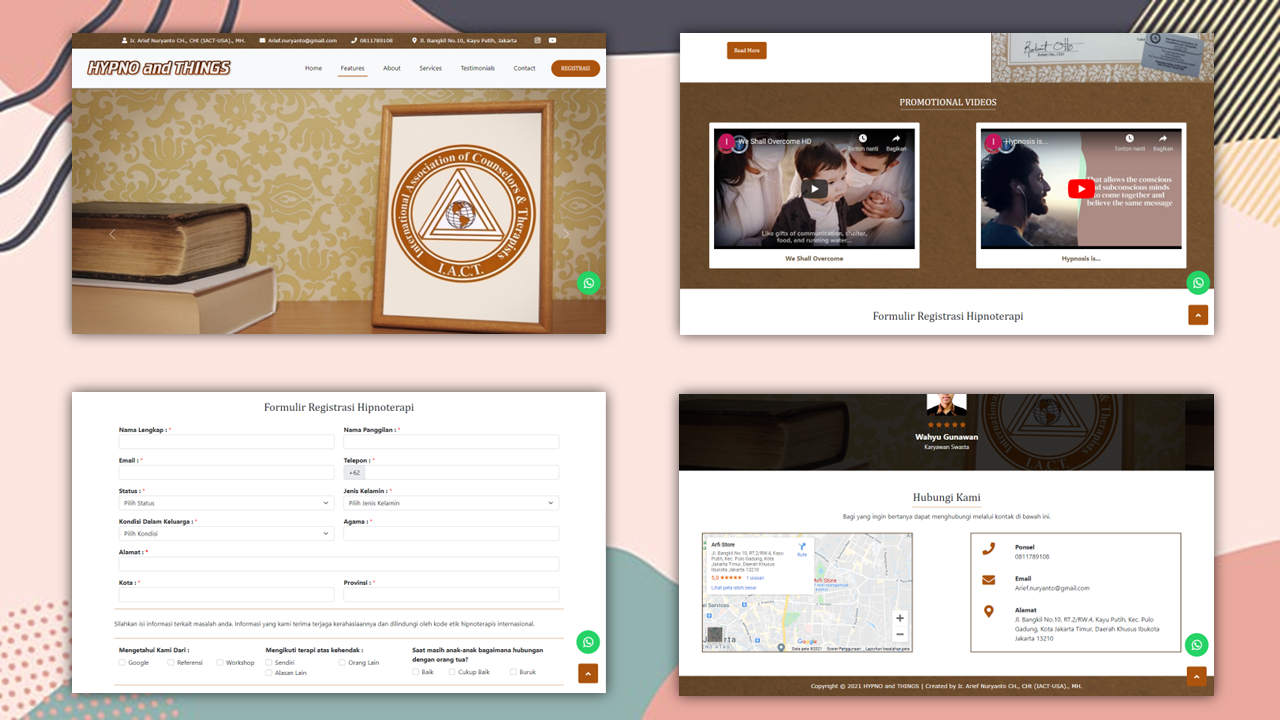Click share arrow on 'Hypnosis is...' video
Viewport: 1280px width, 720px height.
click(x=1162, y=141)
